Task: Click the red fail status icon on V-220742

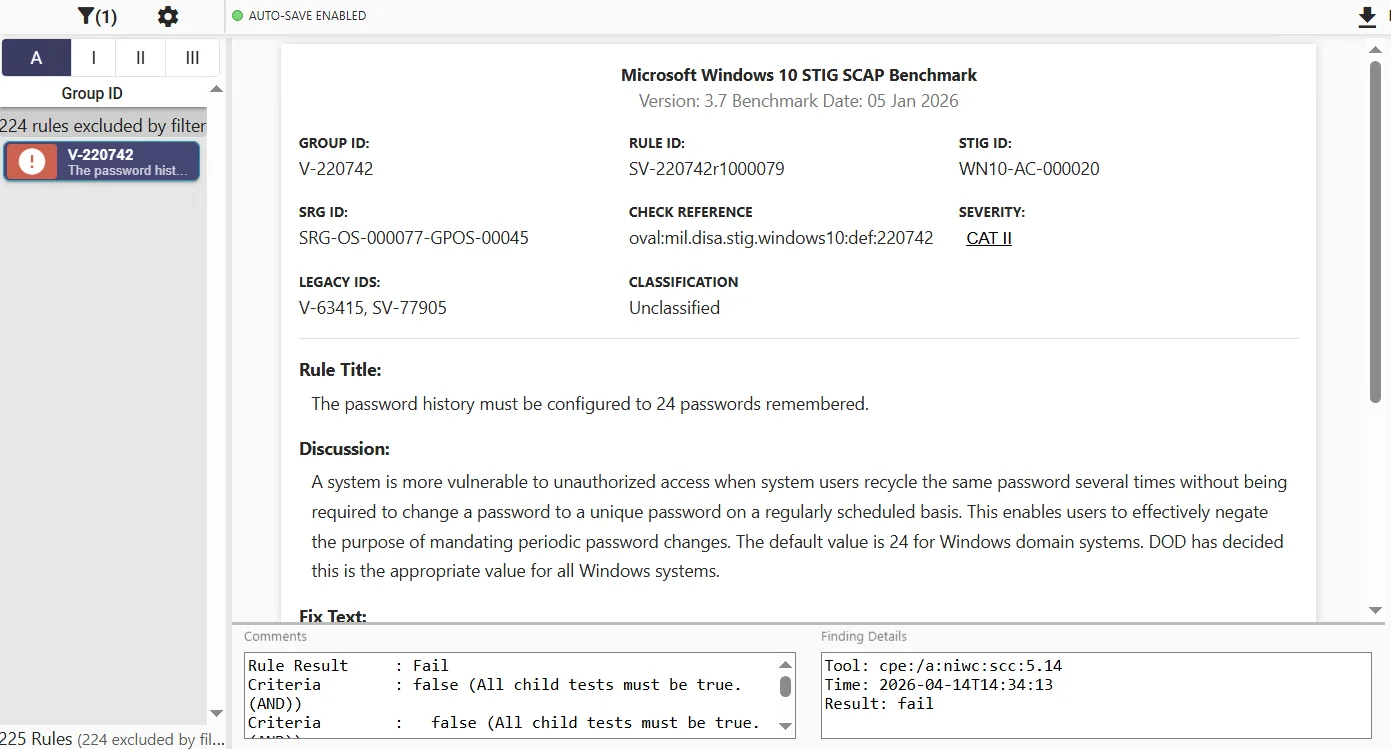Action: coord(32,162)
